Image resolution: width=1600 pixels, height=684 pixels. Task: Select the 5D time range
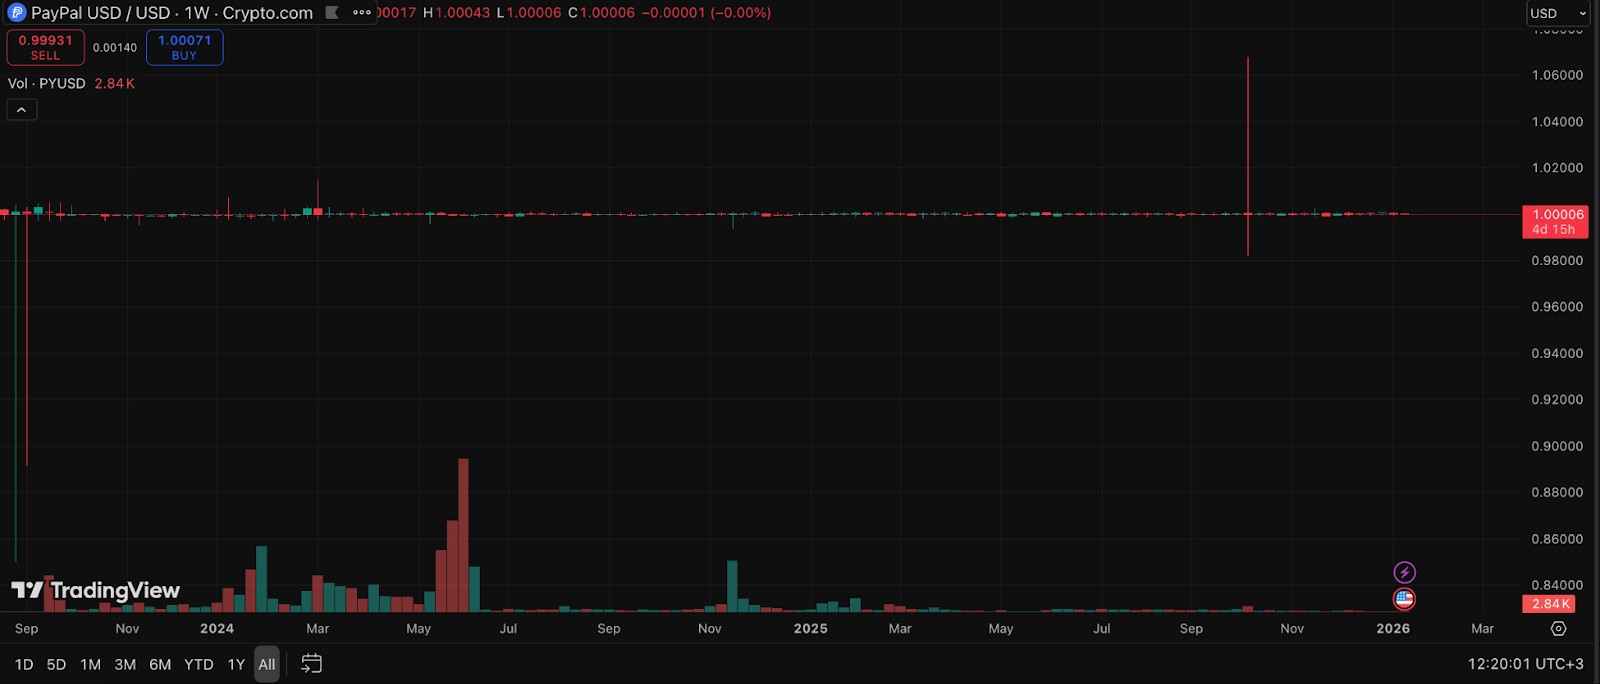point(56,664)
